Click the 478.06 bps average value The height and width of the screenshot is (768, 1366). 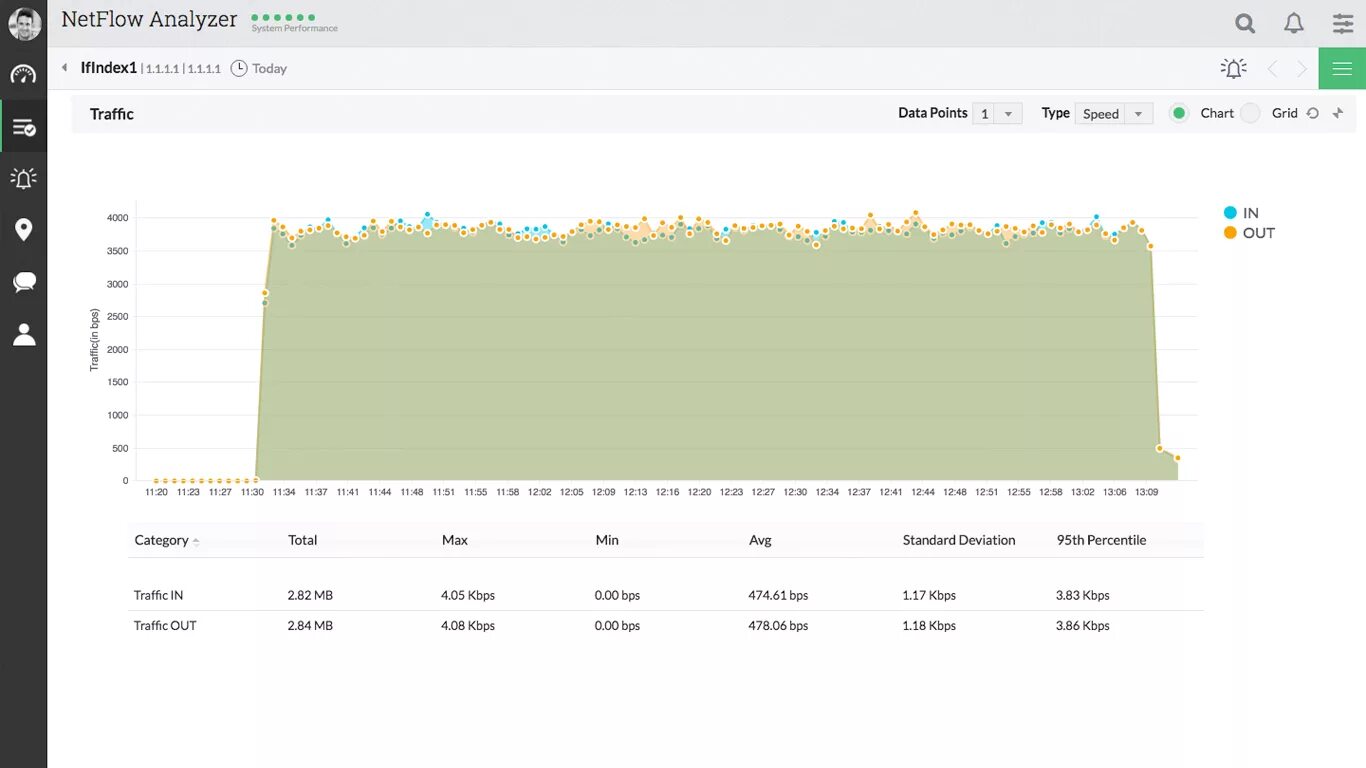pyautogui.click(x=778, y=626)
